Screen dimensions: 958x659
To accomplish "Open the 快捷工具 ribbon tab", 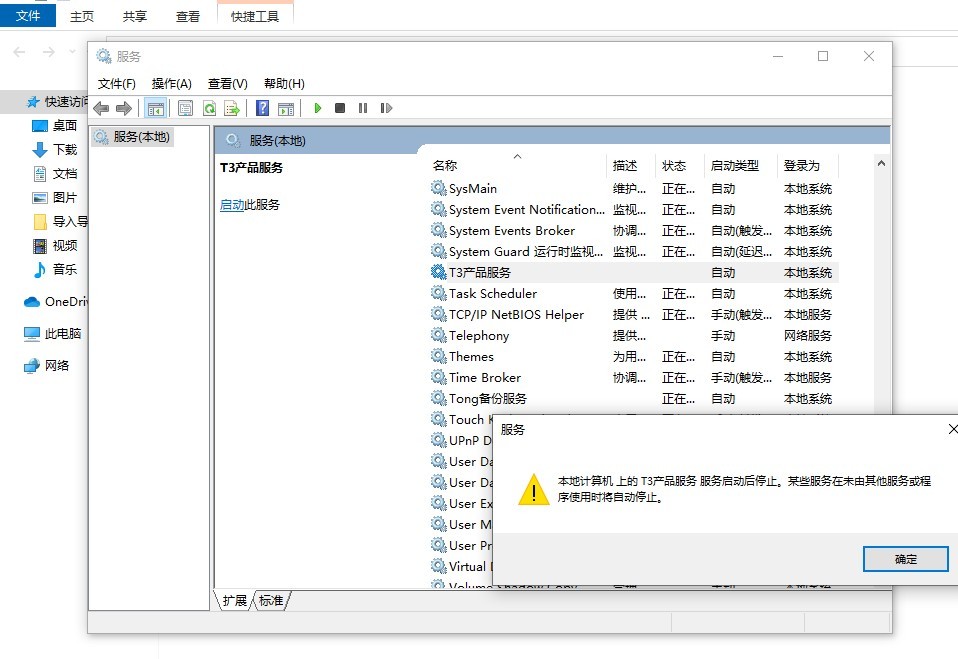I will pos(255,16).
